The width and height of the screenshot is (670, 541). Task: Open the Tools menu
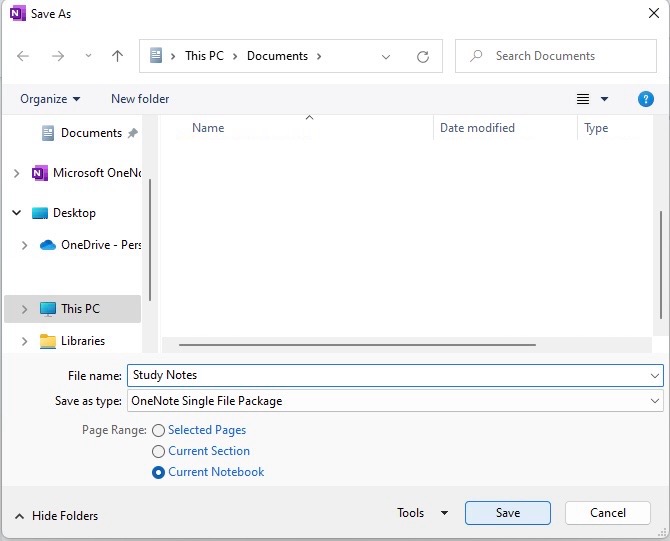[410, 513]
